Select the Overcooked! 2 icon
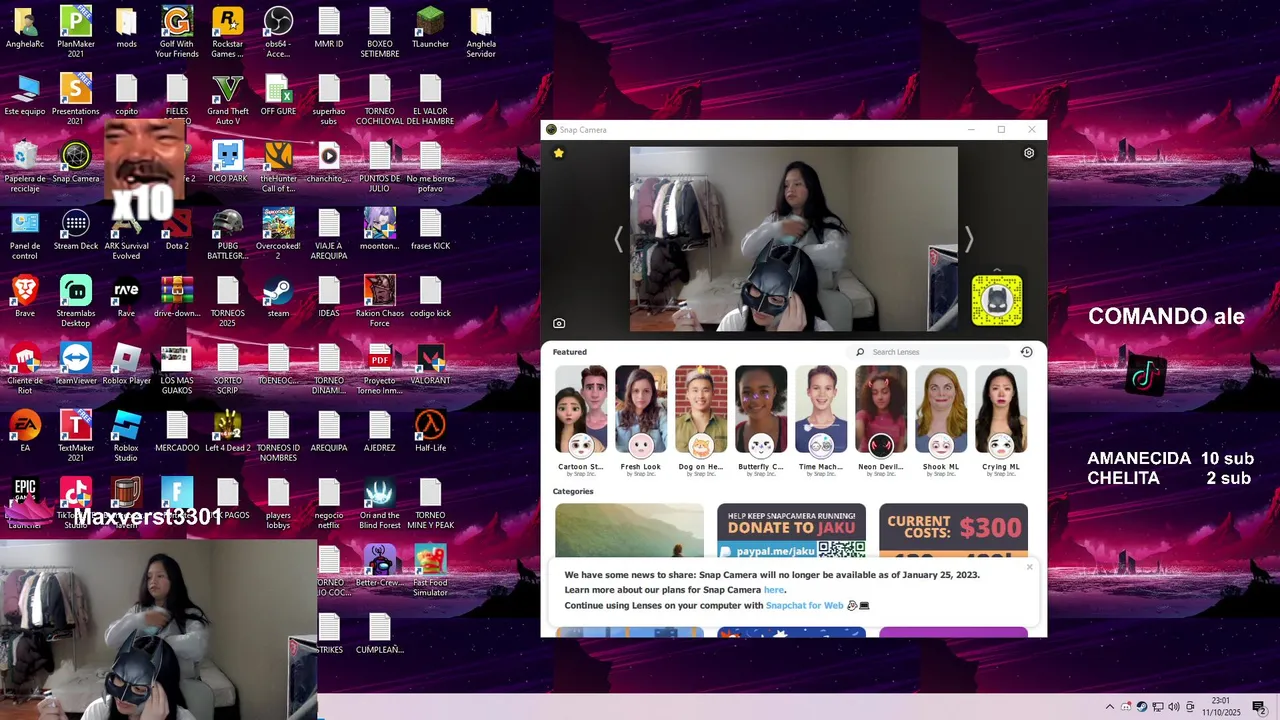 click(278, 234)
